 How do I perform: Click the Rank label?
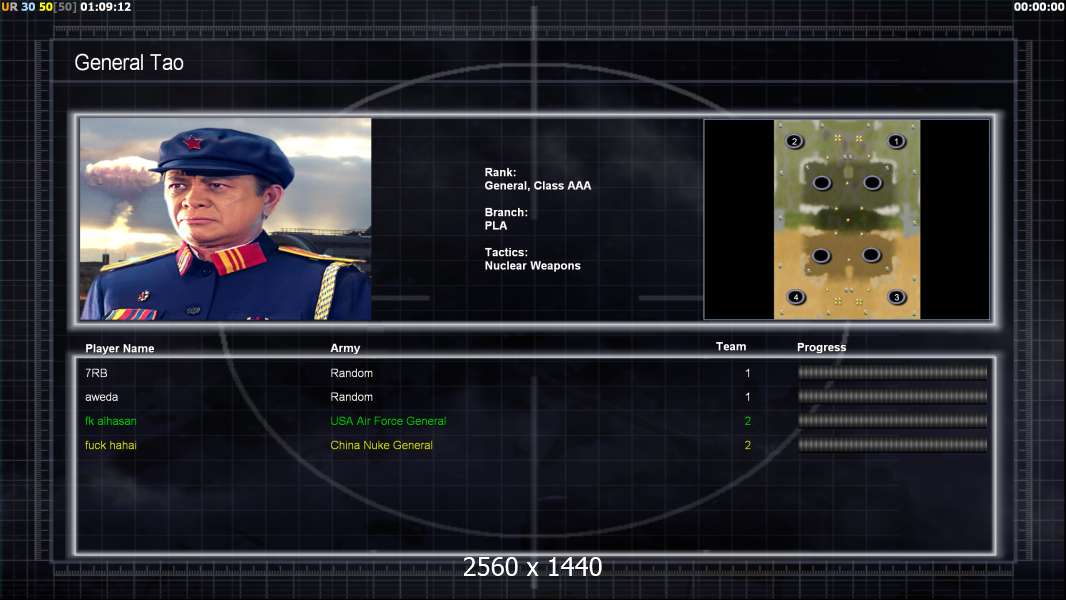[x=500, y=173]
